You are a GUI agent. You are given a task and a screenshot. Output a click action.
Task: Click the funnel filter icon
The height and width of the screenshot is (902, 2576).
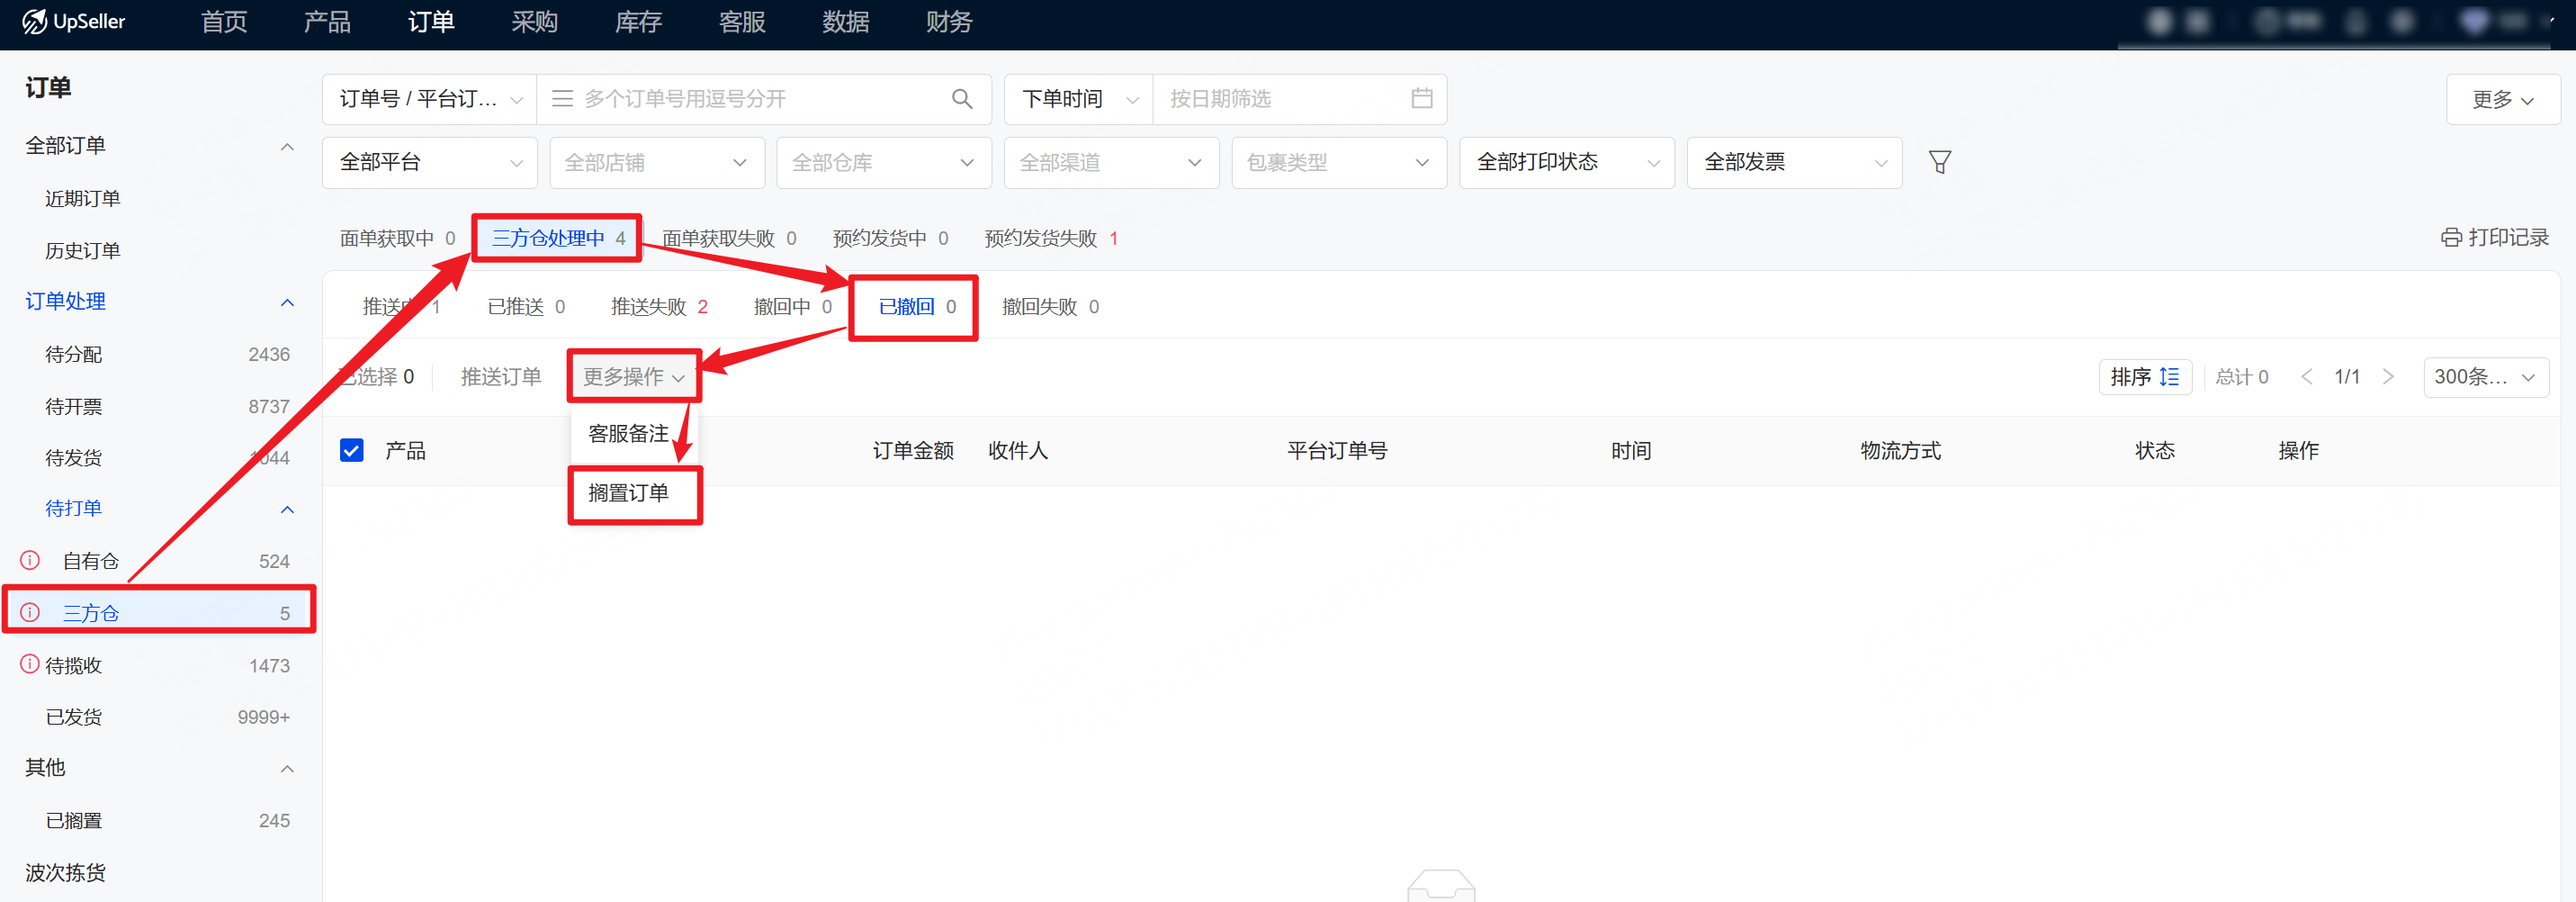pyautogui.click(x=1939, y=162)
